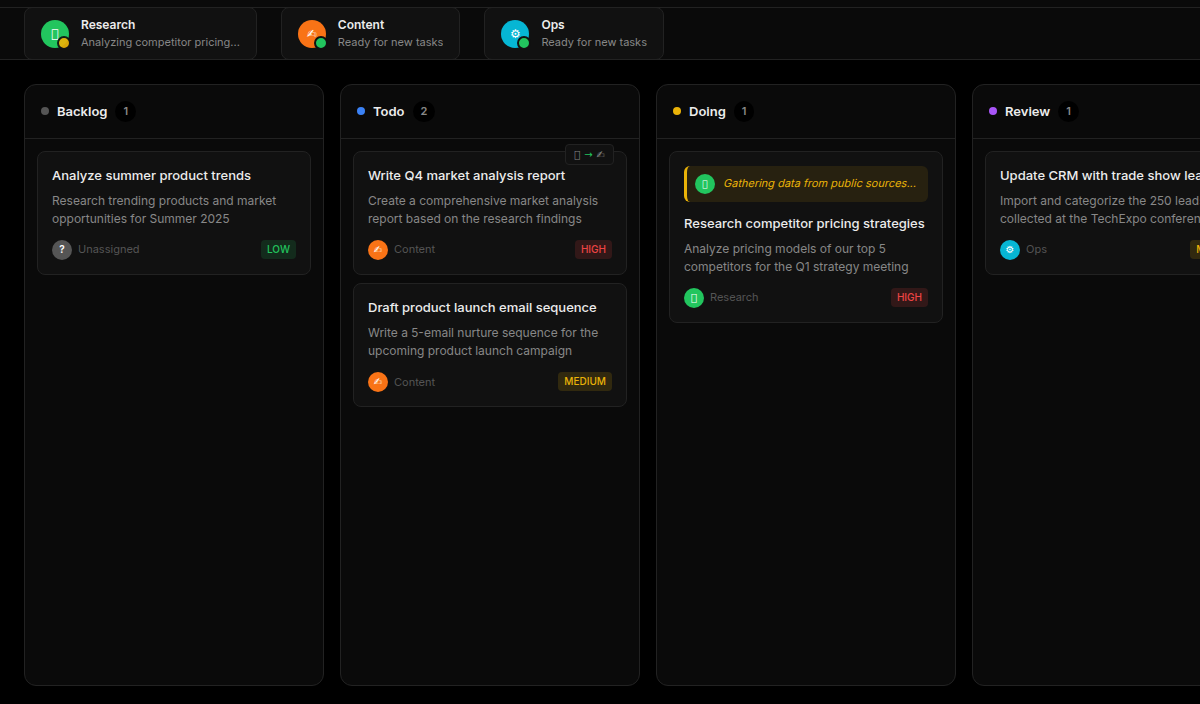Click the LOW priority badge on summer trends card
1200x704 pixels.
pos(278,249)
